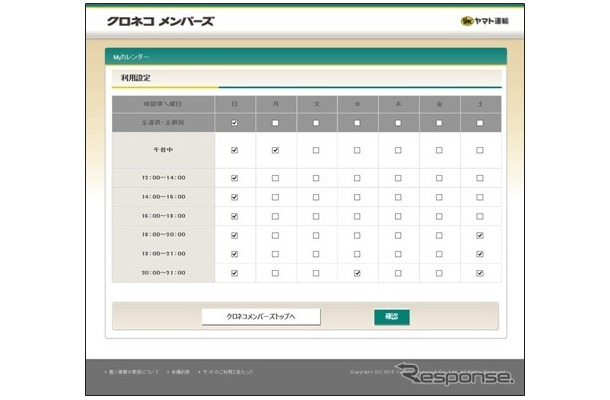The width and height of the screenshot is (610, 400).
Task: Check 午前中 checkbox for 金 (Friday)
Action: [x=439, y=150]
